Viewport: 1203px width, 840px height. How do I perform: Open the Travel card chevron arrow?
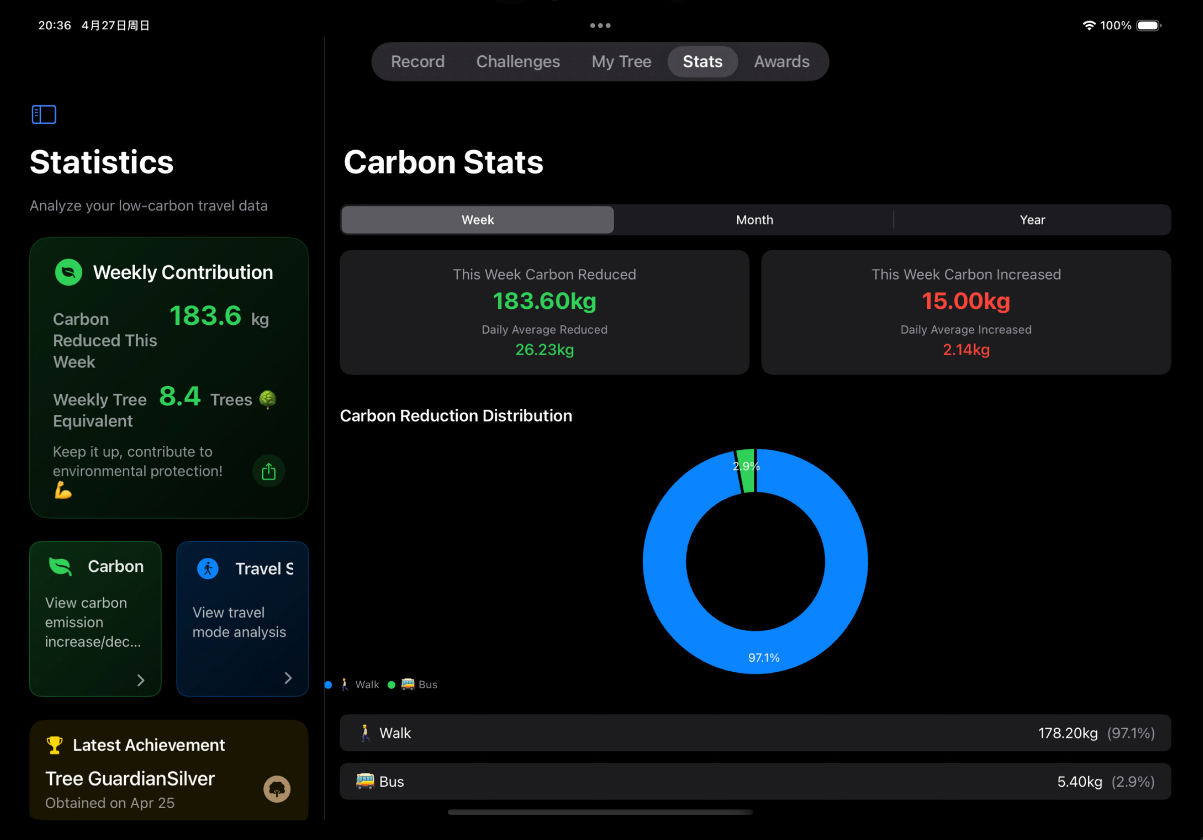(x=288, y=678)
